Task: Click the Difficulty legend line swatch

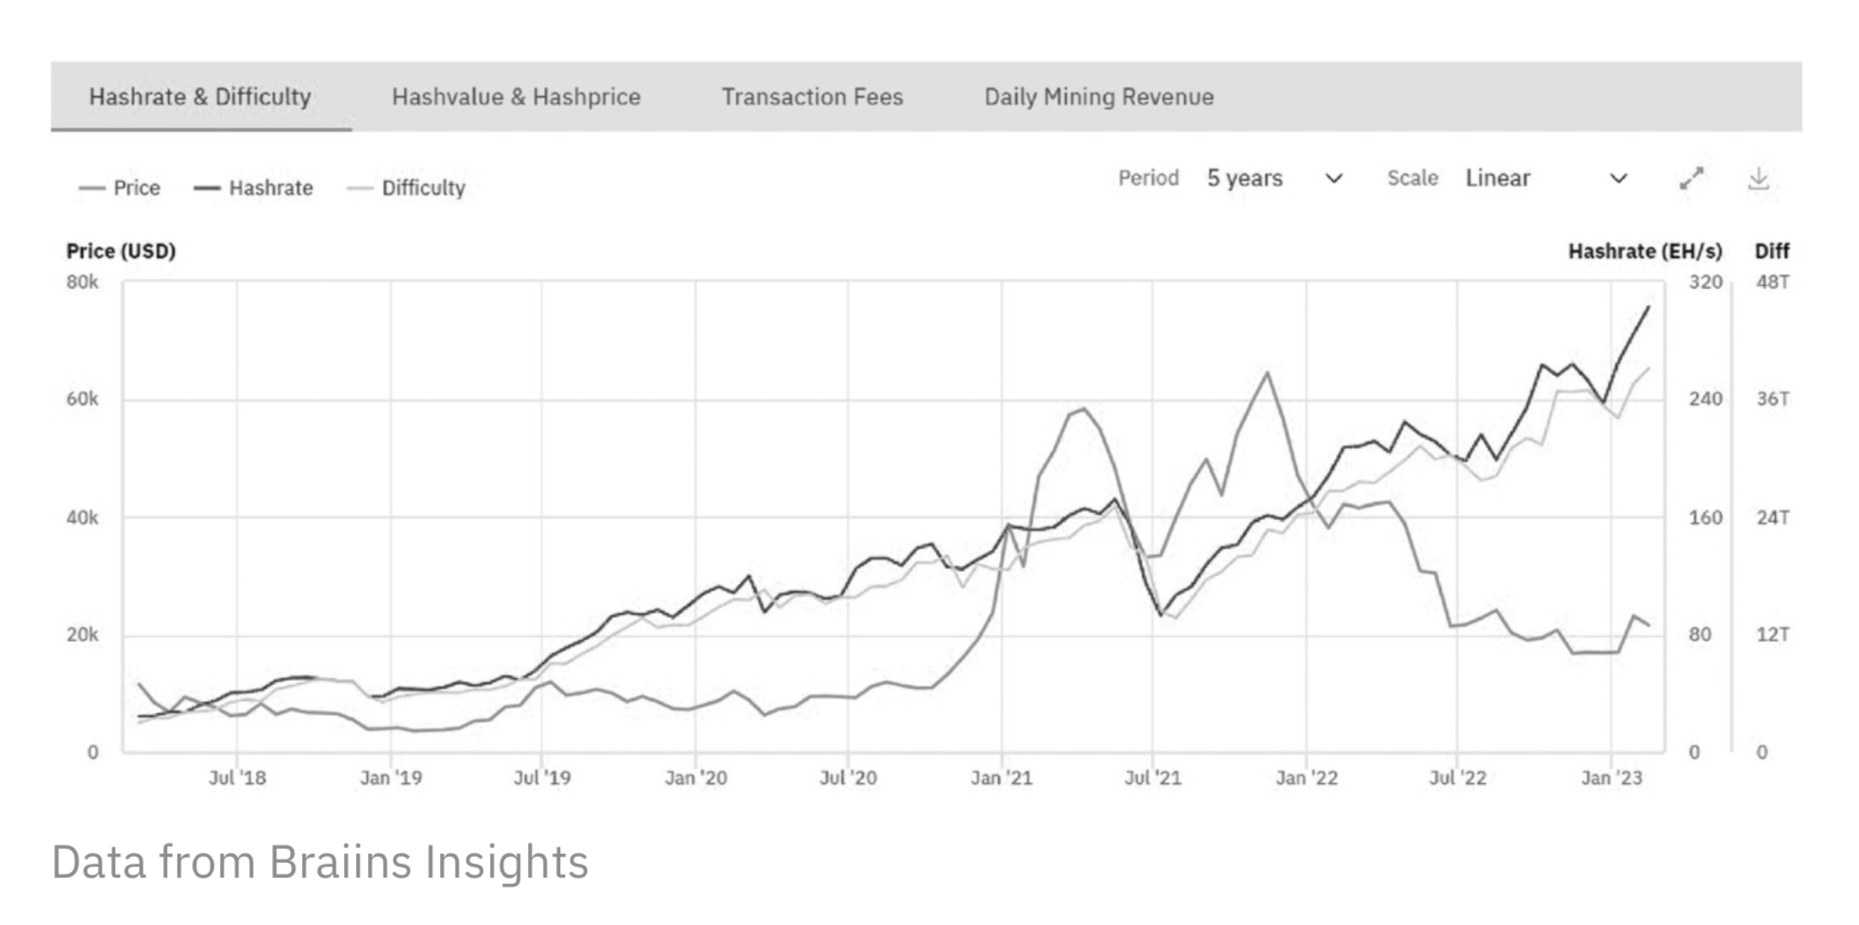Action: 359,188
